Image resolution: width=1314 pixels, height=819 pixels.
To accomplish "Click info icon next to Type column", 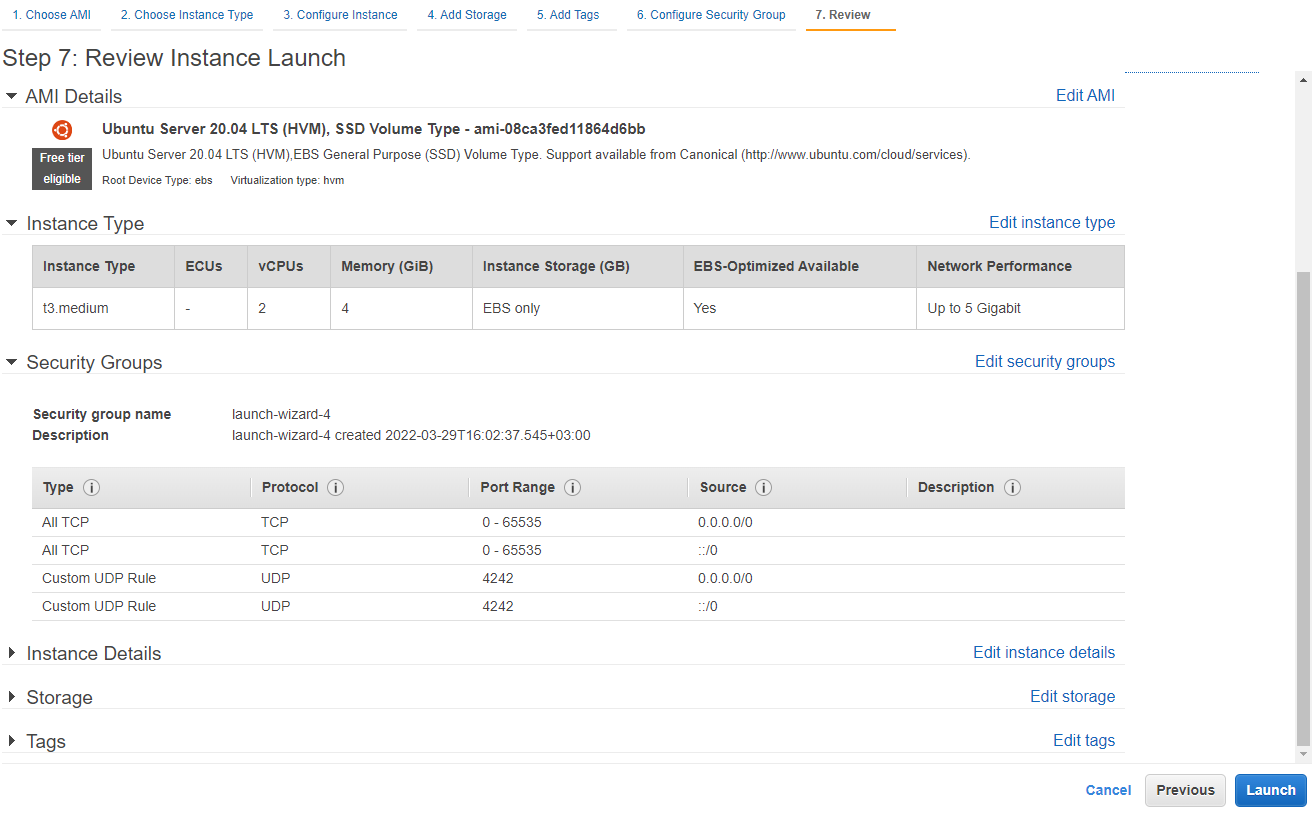I will click(x=92, y=488).
